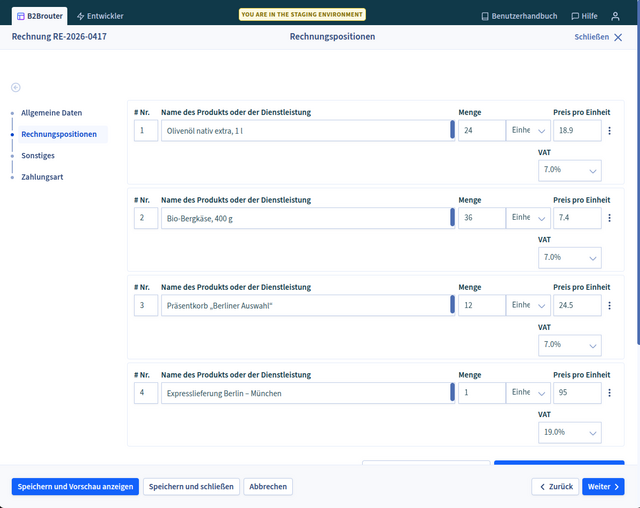The image size is (640, 508).
Task: Edit the Olivenöl nativ extra name field
Action: [x=308, y=131]
